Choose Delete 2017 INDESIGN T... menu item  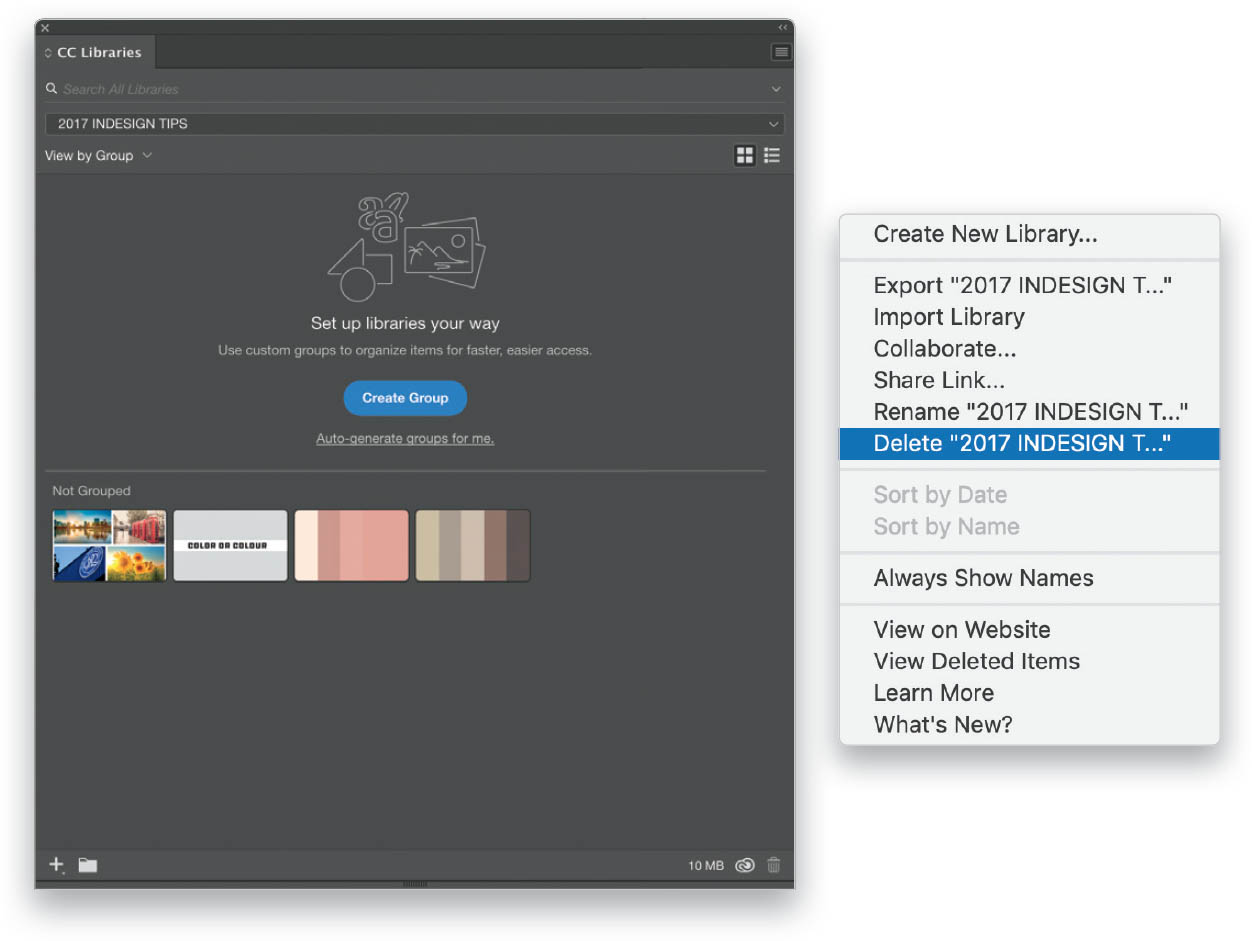[1029, 444]
